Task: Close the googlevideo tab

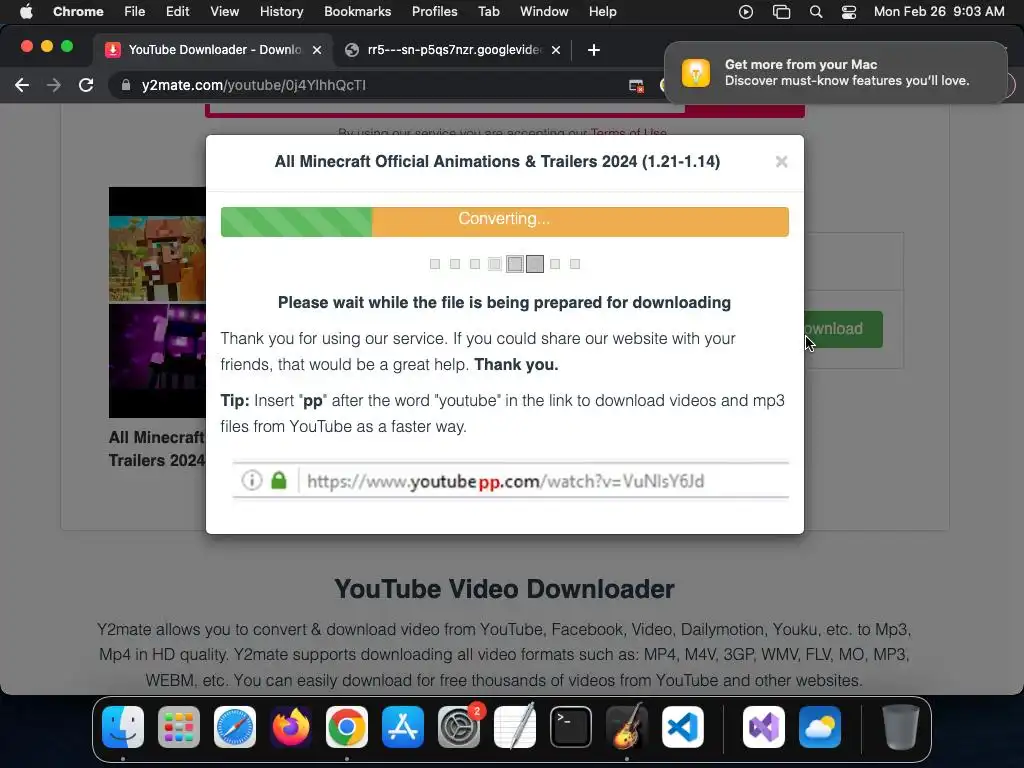Action: pyautogui.click(x=556, y=50)
